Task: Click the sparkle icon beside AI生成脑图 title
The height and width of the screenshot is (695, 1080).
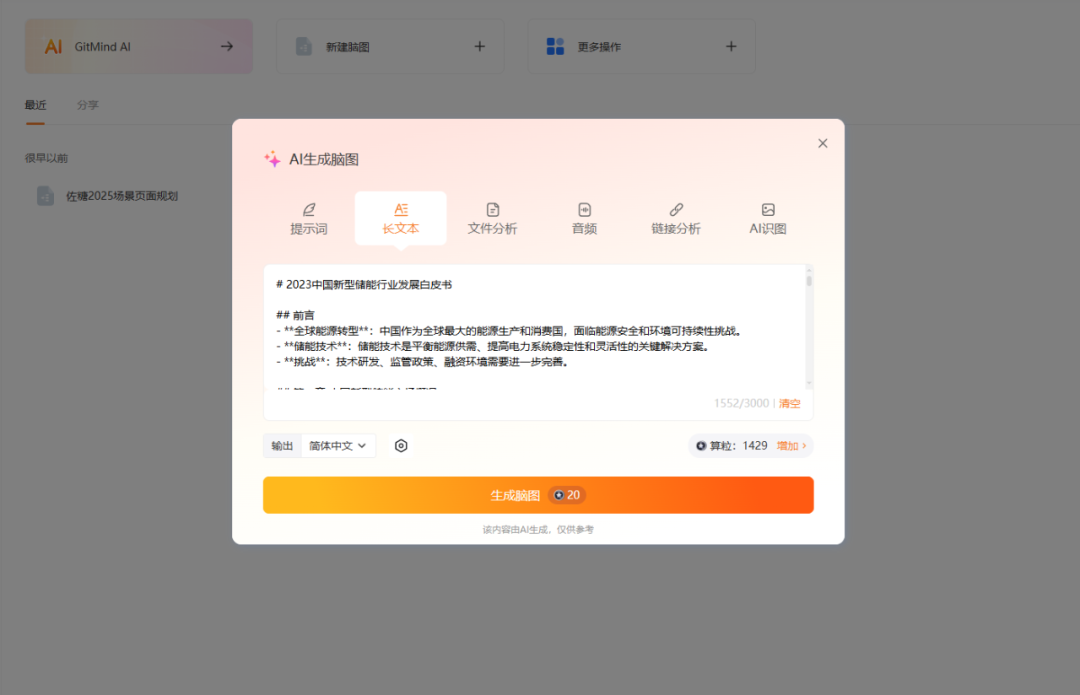Action: [x=272, y=159]
